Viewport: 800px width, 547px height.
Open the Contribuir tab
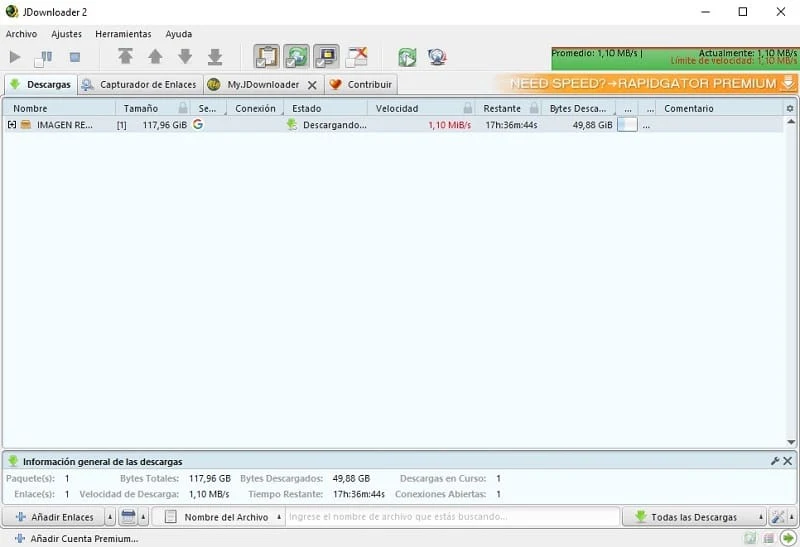point(361,85)
